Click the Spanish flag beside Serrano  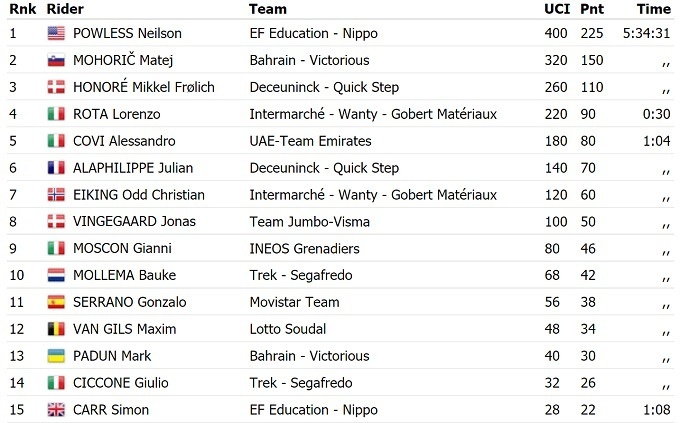pos(56,302)
